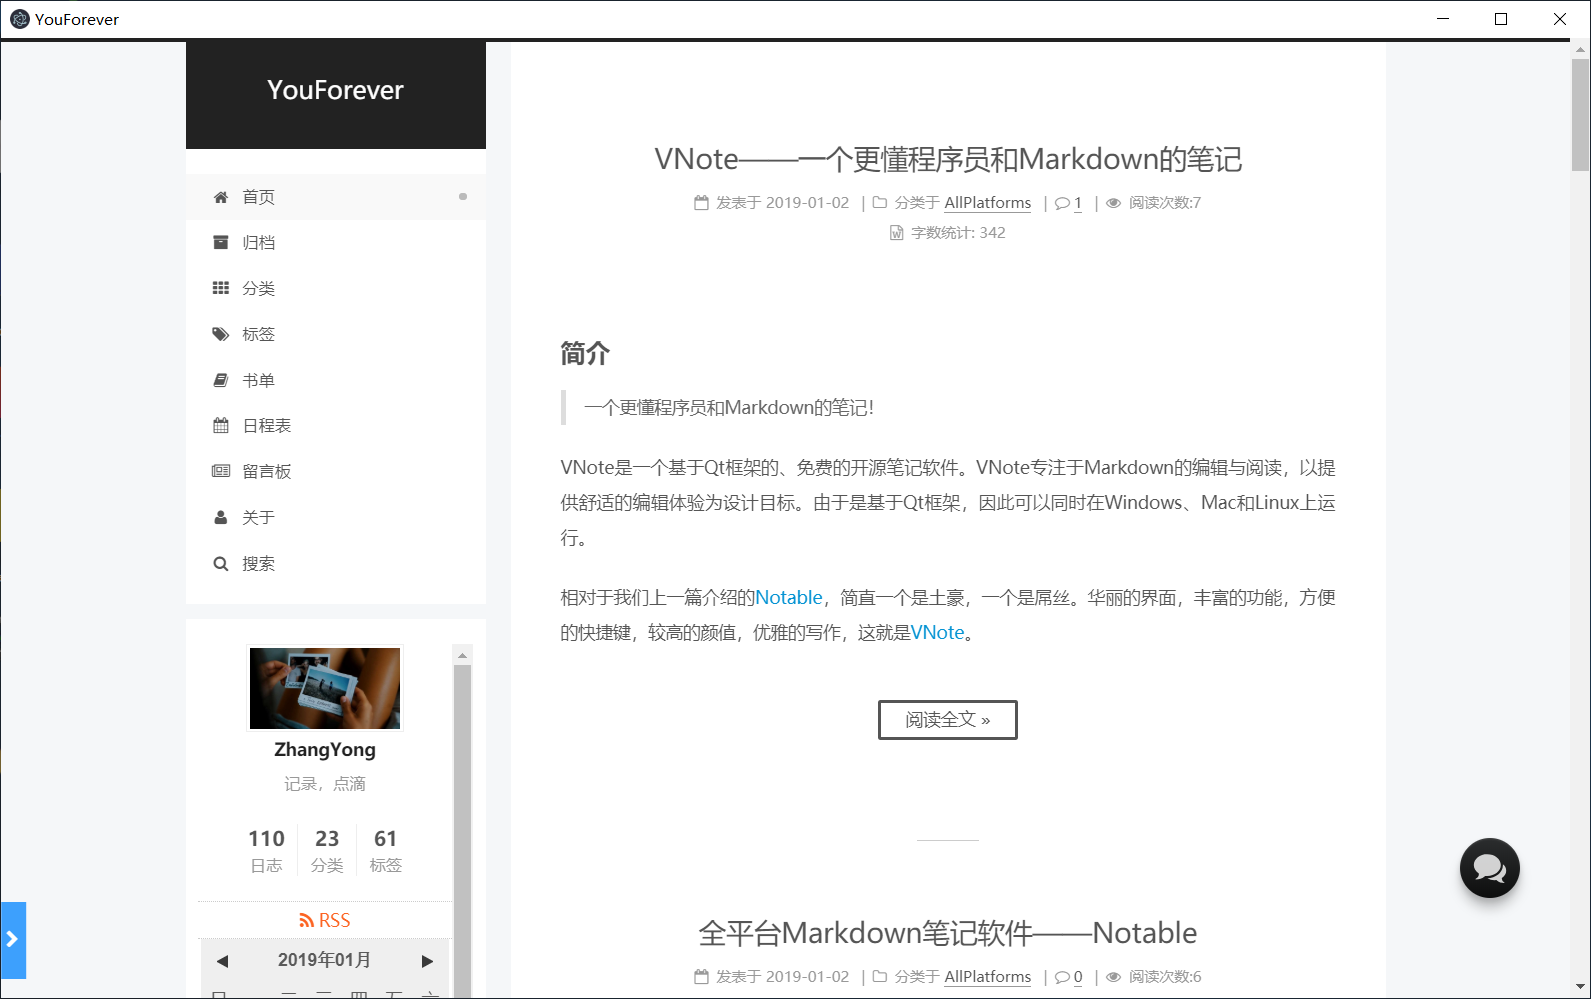Click the 61 标签 counter
1591x999 pixels.
pos(386,851)
